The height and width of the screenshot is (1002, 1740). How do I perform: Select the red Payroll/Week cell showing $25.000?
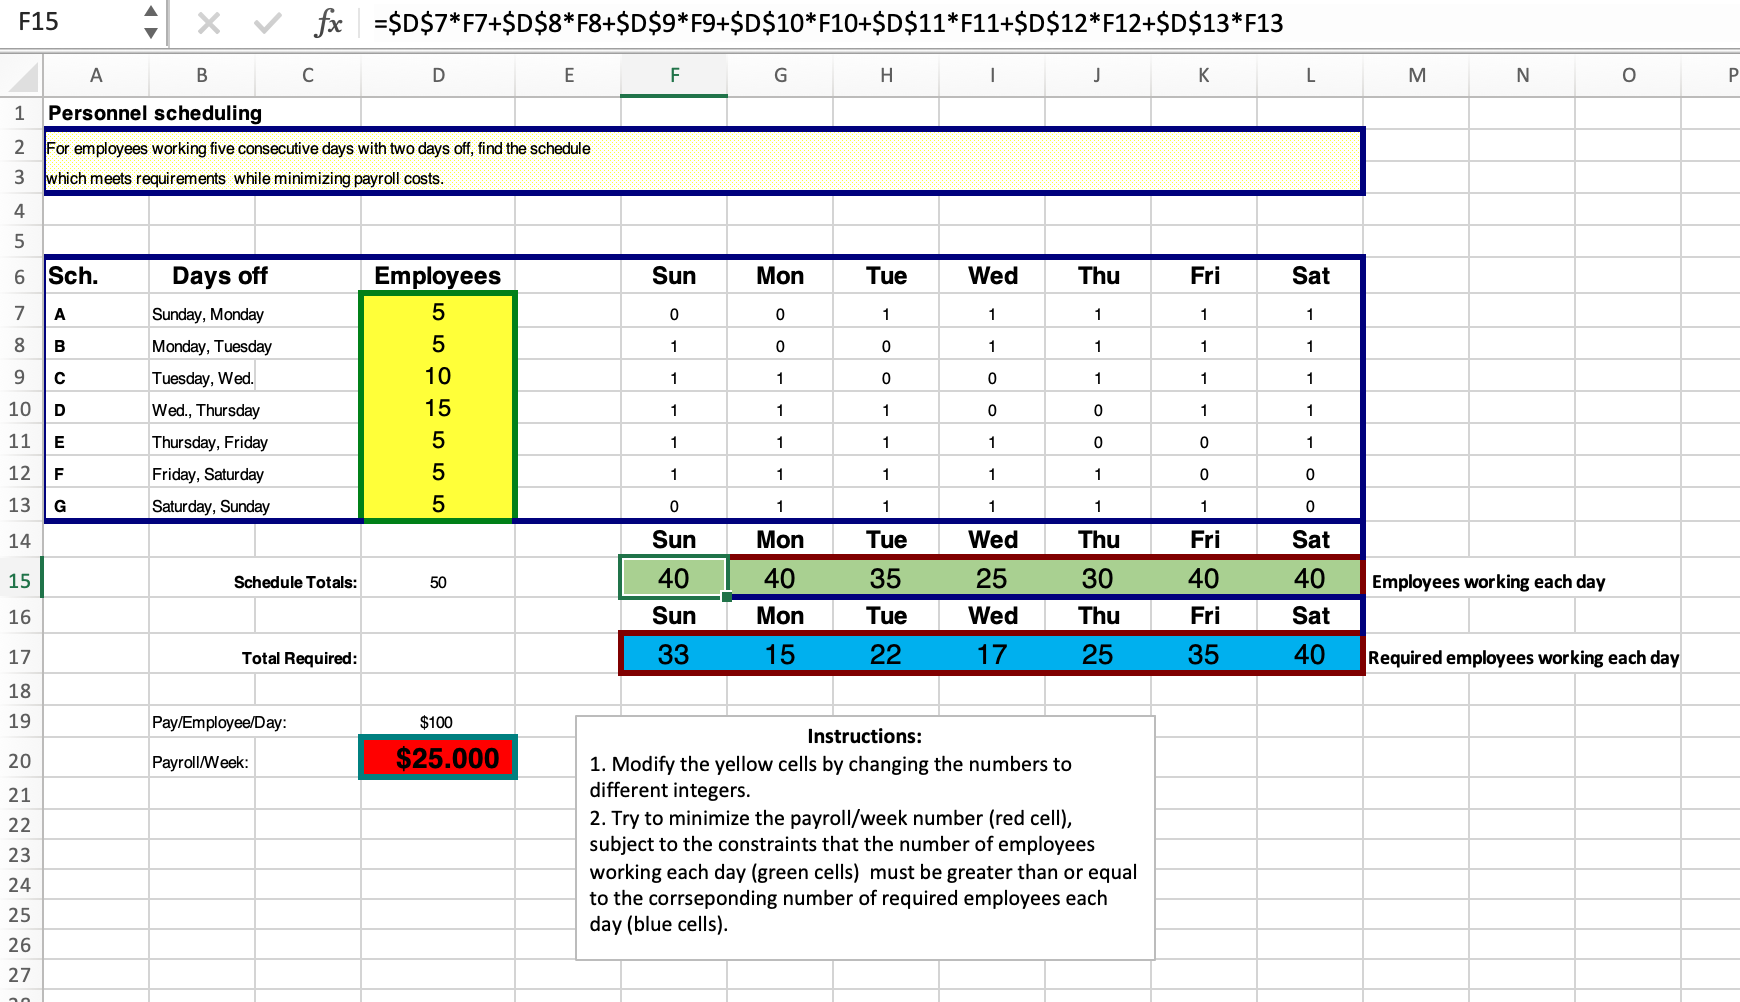(x=437, y=759)
